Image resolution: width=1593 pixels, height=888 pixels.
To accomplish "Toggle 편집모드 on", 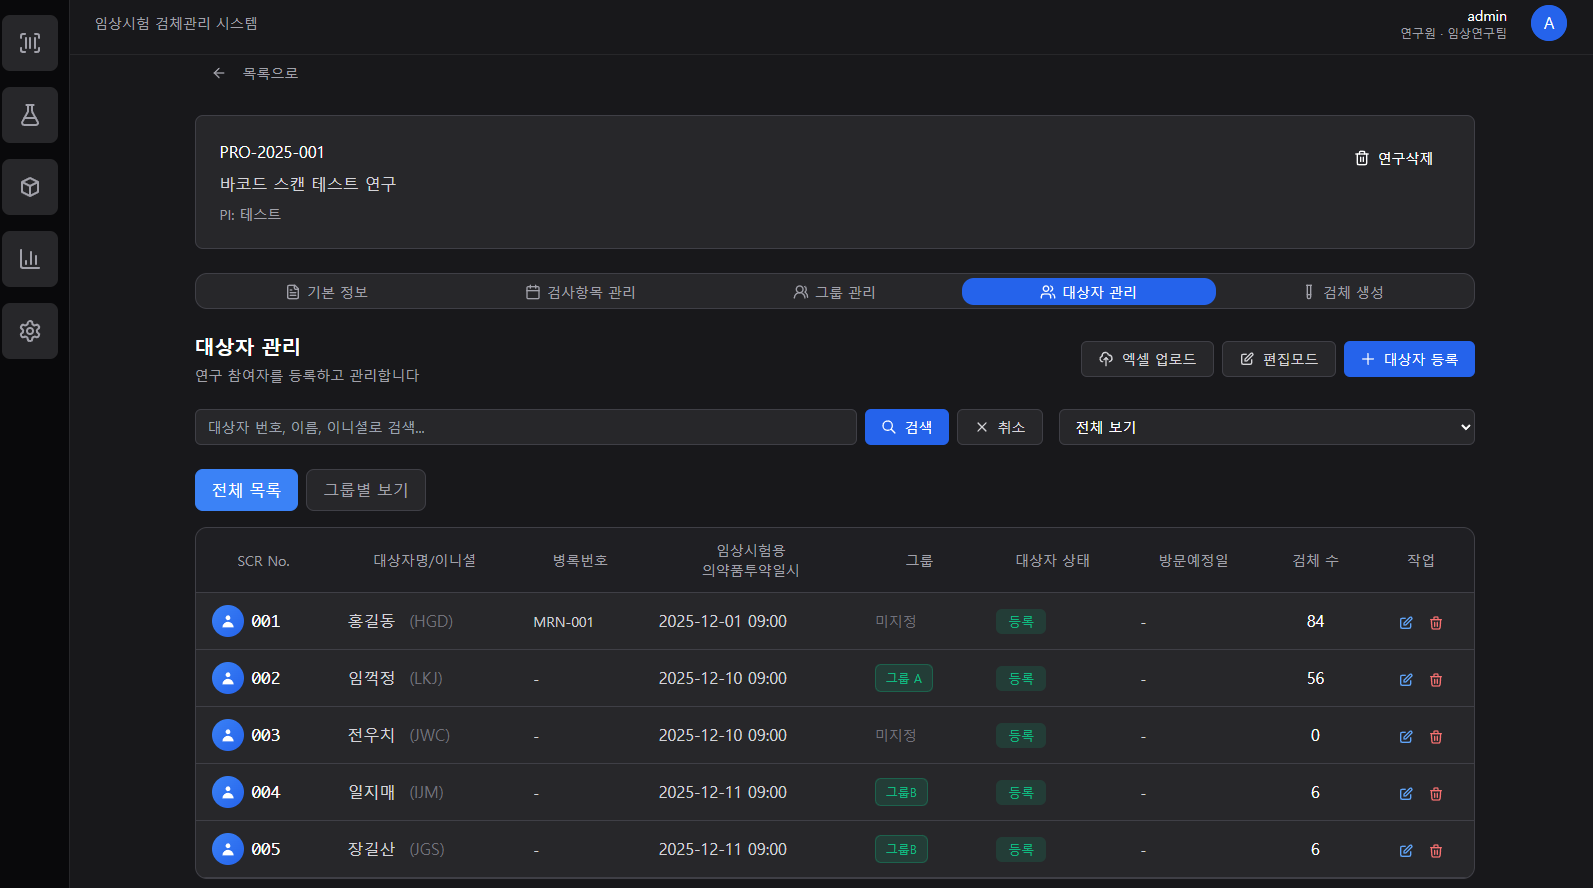I will point(1278,359).
